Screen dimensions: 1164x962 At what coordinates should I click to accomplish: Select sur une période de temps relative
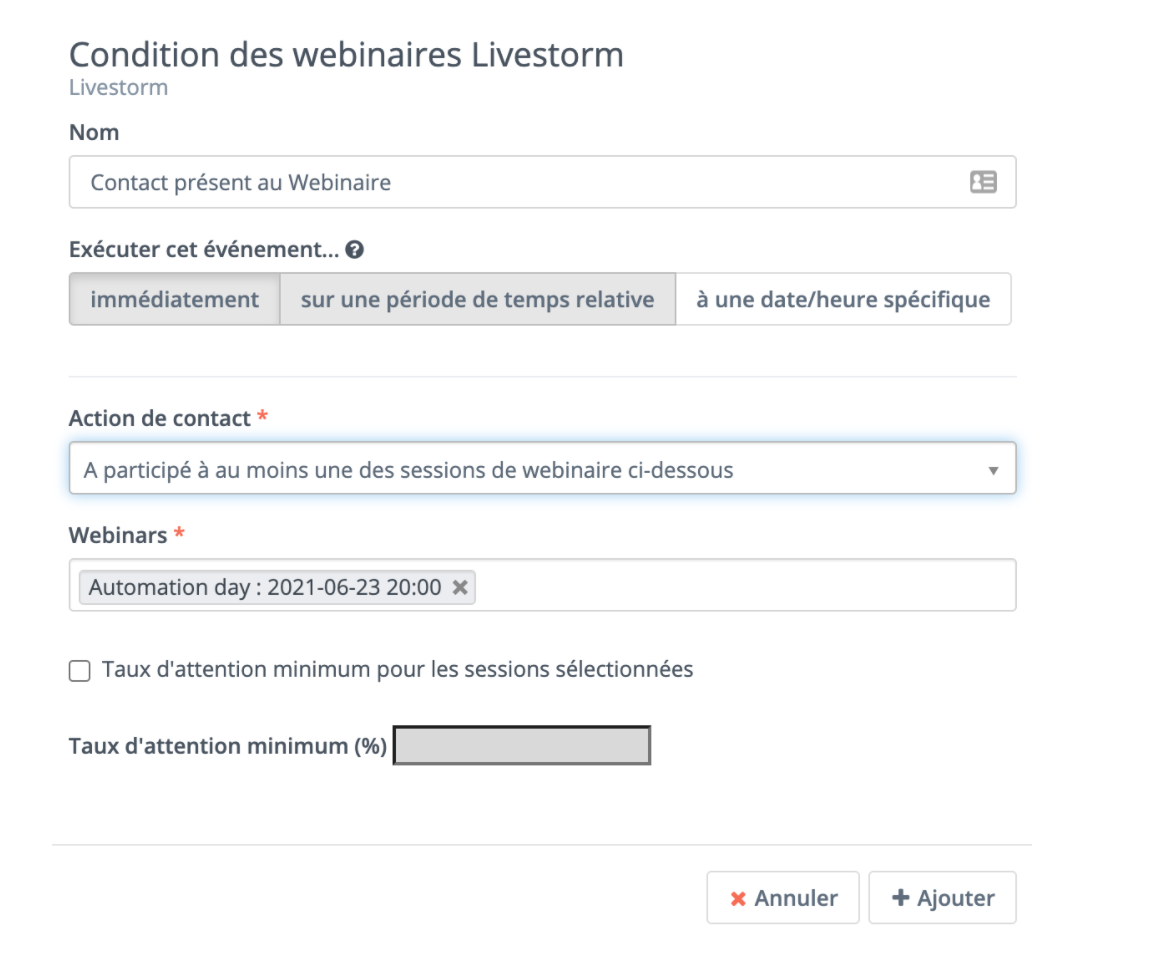[x=477, y=299]
